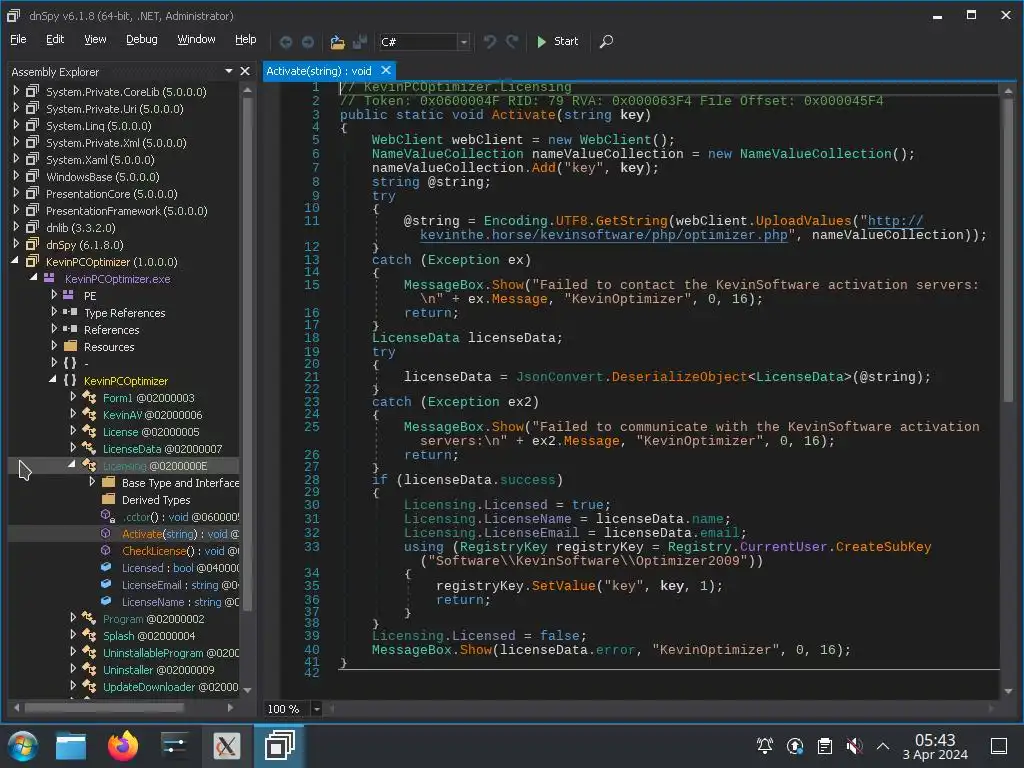Expand the System.Private.CoreLib assembly node
The height and width of the screenshot is (768, 1024).
tap(16, 91)
